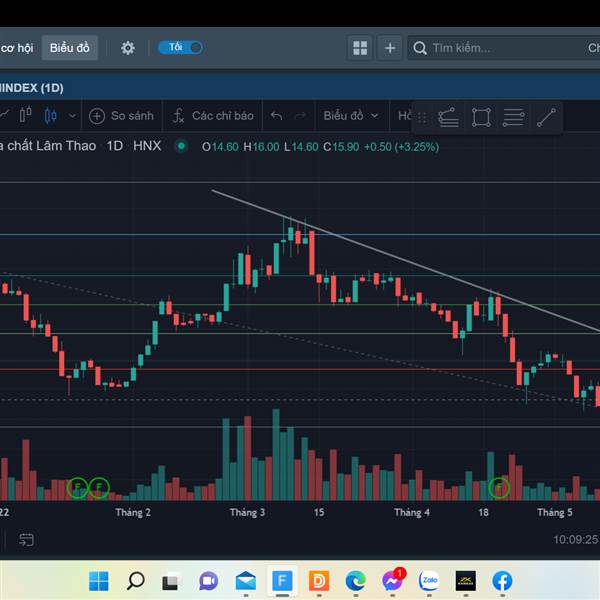Viewport: 600px width, 600px height.
Task: Open the go-to-date calendar icon
Action: 26,540
